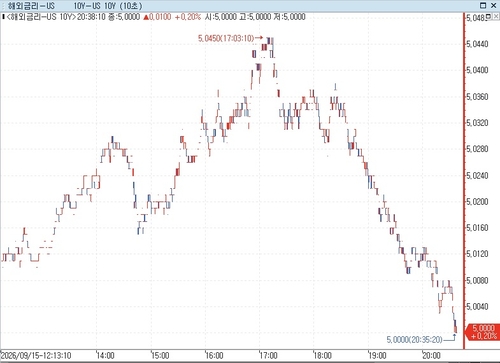The width and height of the screenshot is (500, 363).
Task: Click the 16:00 time axis label
Action: [x=214, y=355]
